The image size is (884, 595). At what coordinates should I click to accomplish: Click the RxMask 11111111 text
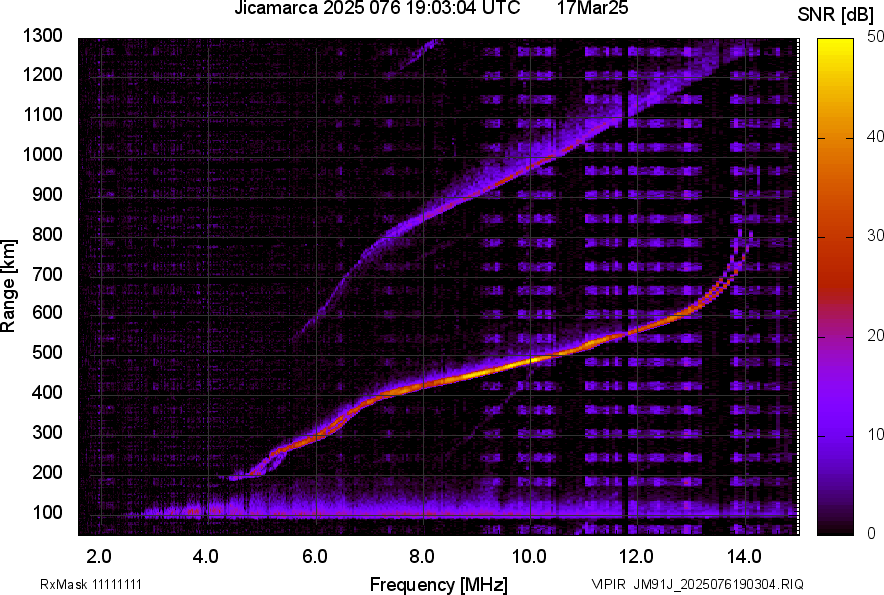click(91, 584)
